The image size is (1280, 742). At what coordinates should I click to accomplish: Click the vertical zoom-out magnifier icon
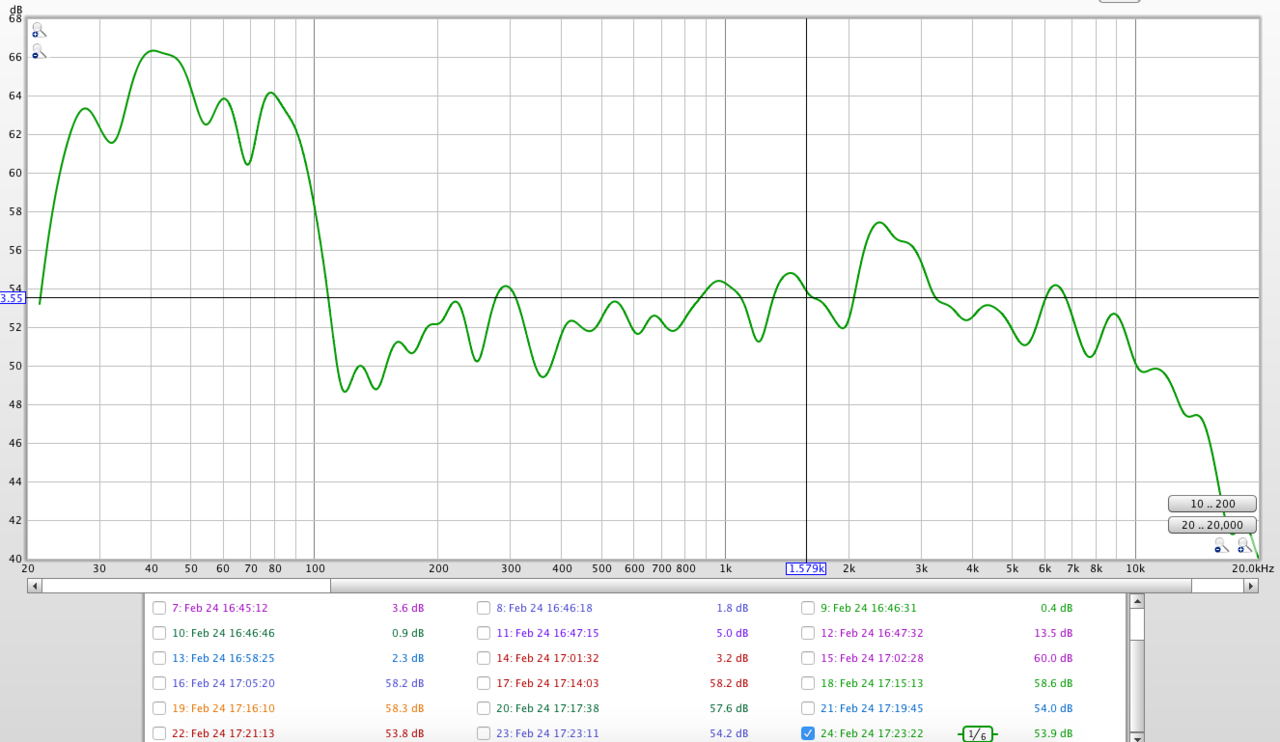tap(38, 51)
